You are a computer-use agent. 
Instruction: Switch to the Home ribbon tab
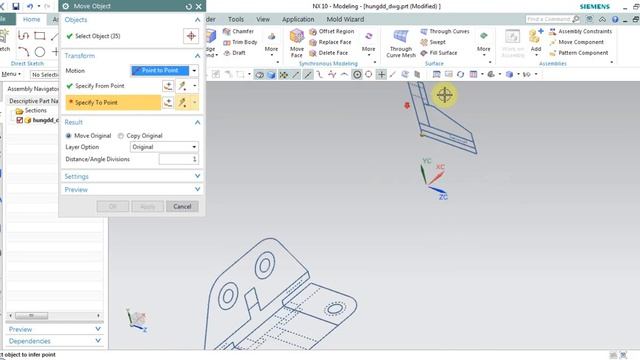[x=31, y=19]
